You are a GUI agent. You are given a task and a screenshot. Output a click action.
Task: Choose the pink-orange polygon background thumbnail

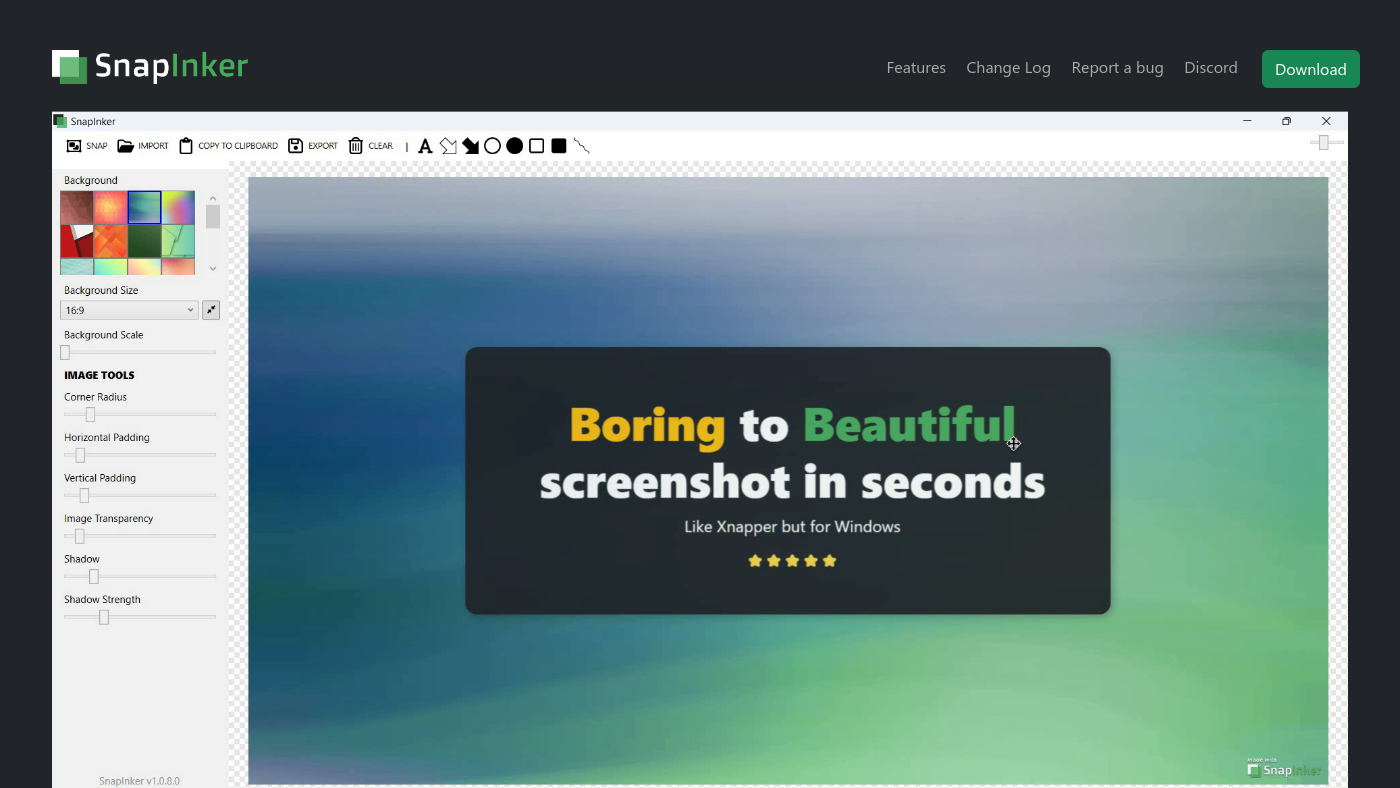(x=111, y=208)
